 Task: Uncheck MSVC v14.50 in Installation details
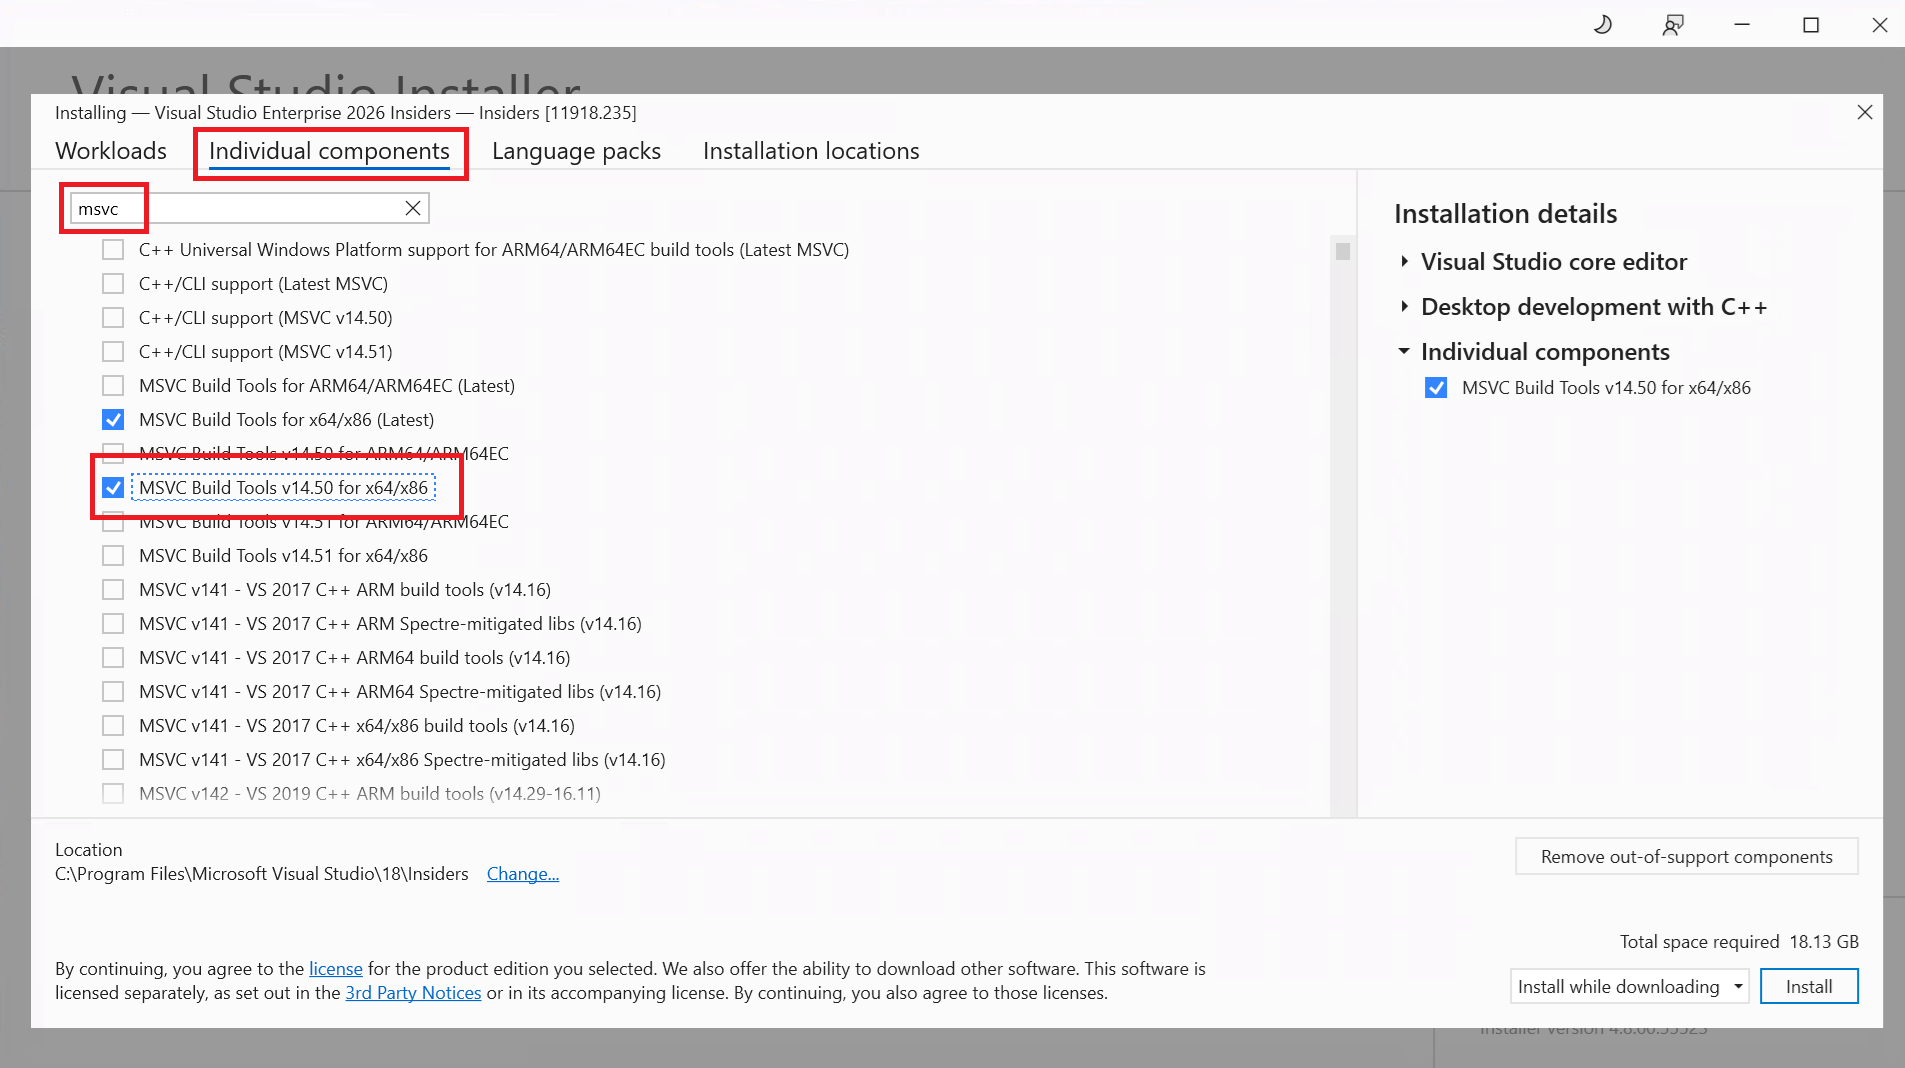coord(1436,388)
